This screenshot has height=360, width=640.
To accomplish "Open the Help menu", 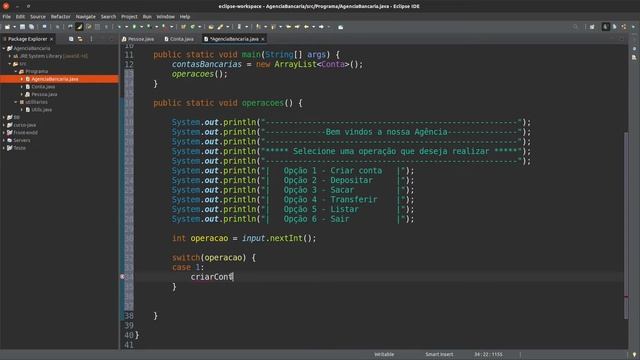I will click(x=185, y=17).
